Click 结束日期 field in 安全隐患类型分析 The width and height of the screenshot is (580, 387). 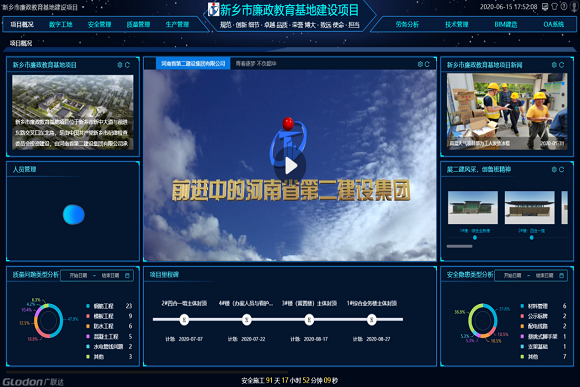click(544, 276)
